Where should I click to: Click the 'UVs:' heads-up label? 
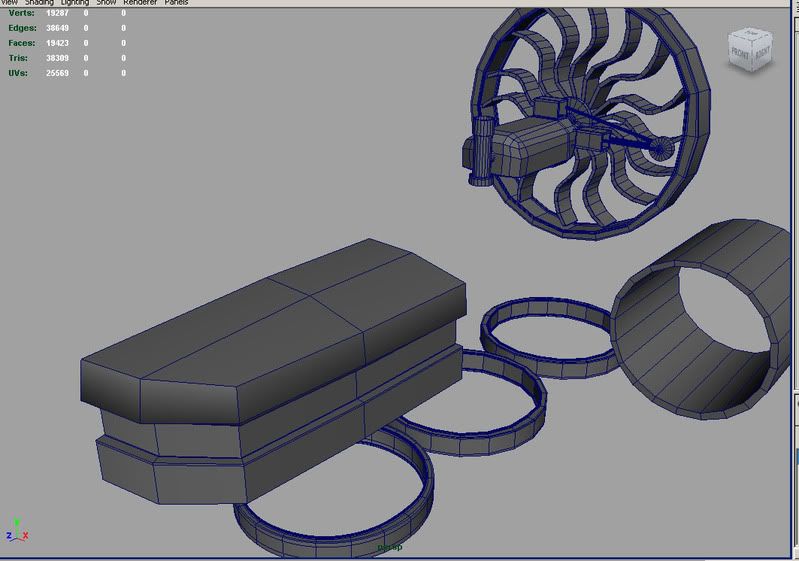pyautogui.click(x=18, y=73)
